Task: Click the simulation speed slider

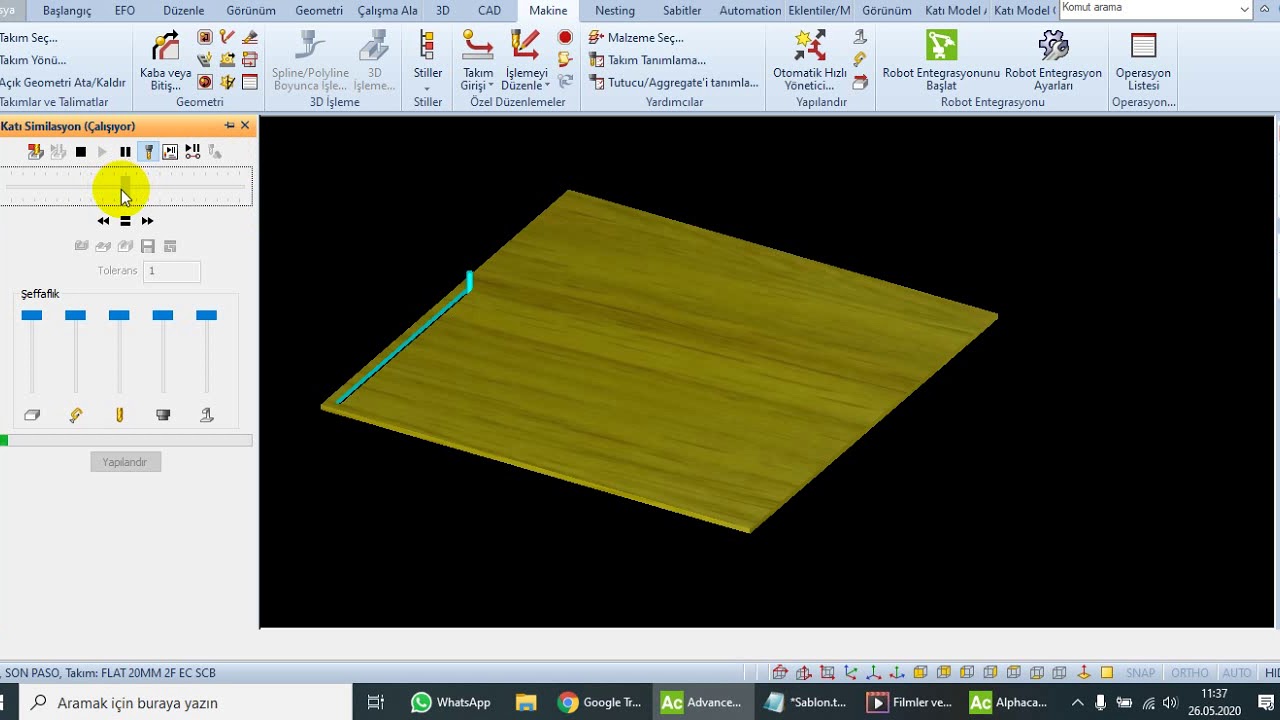Action: [x=125, y=186]
